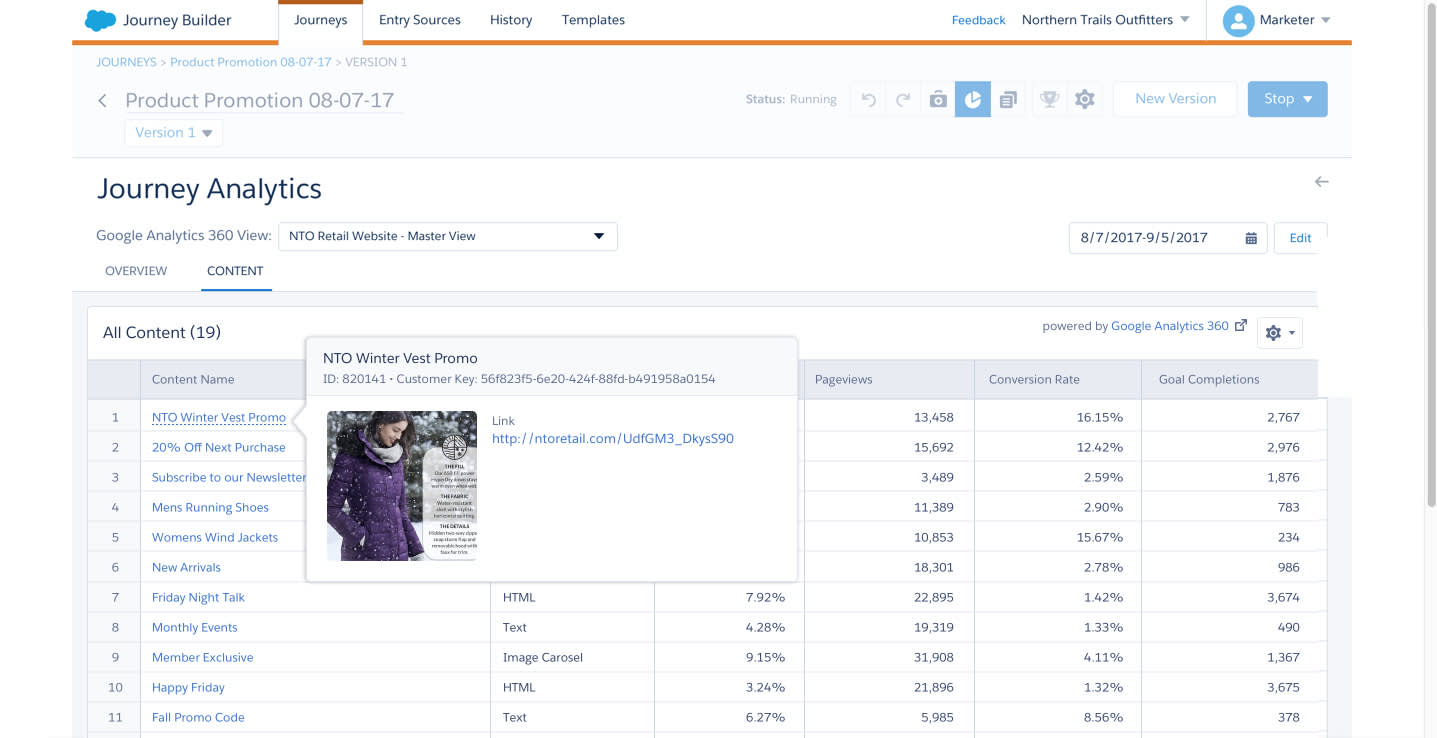Open Friday Night Talk content
Screen dimensions: 1437x738
(198, 597)
